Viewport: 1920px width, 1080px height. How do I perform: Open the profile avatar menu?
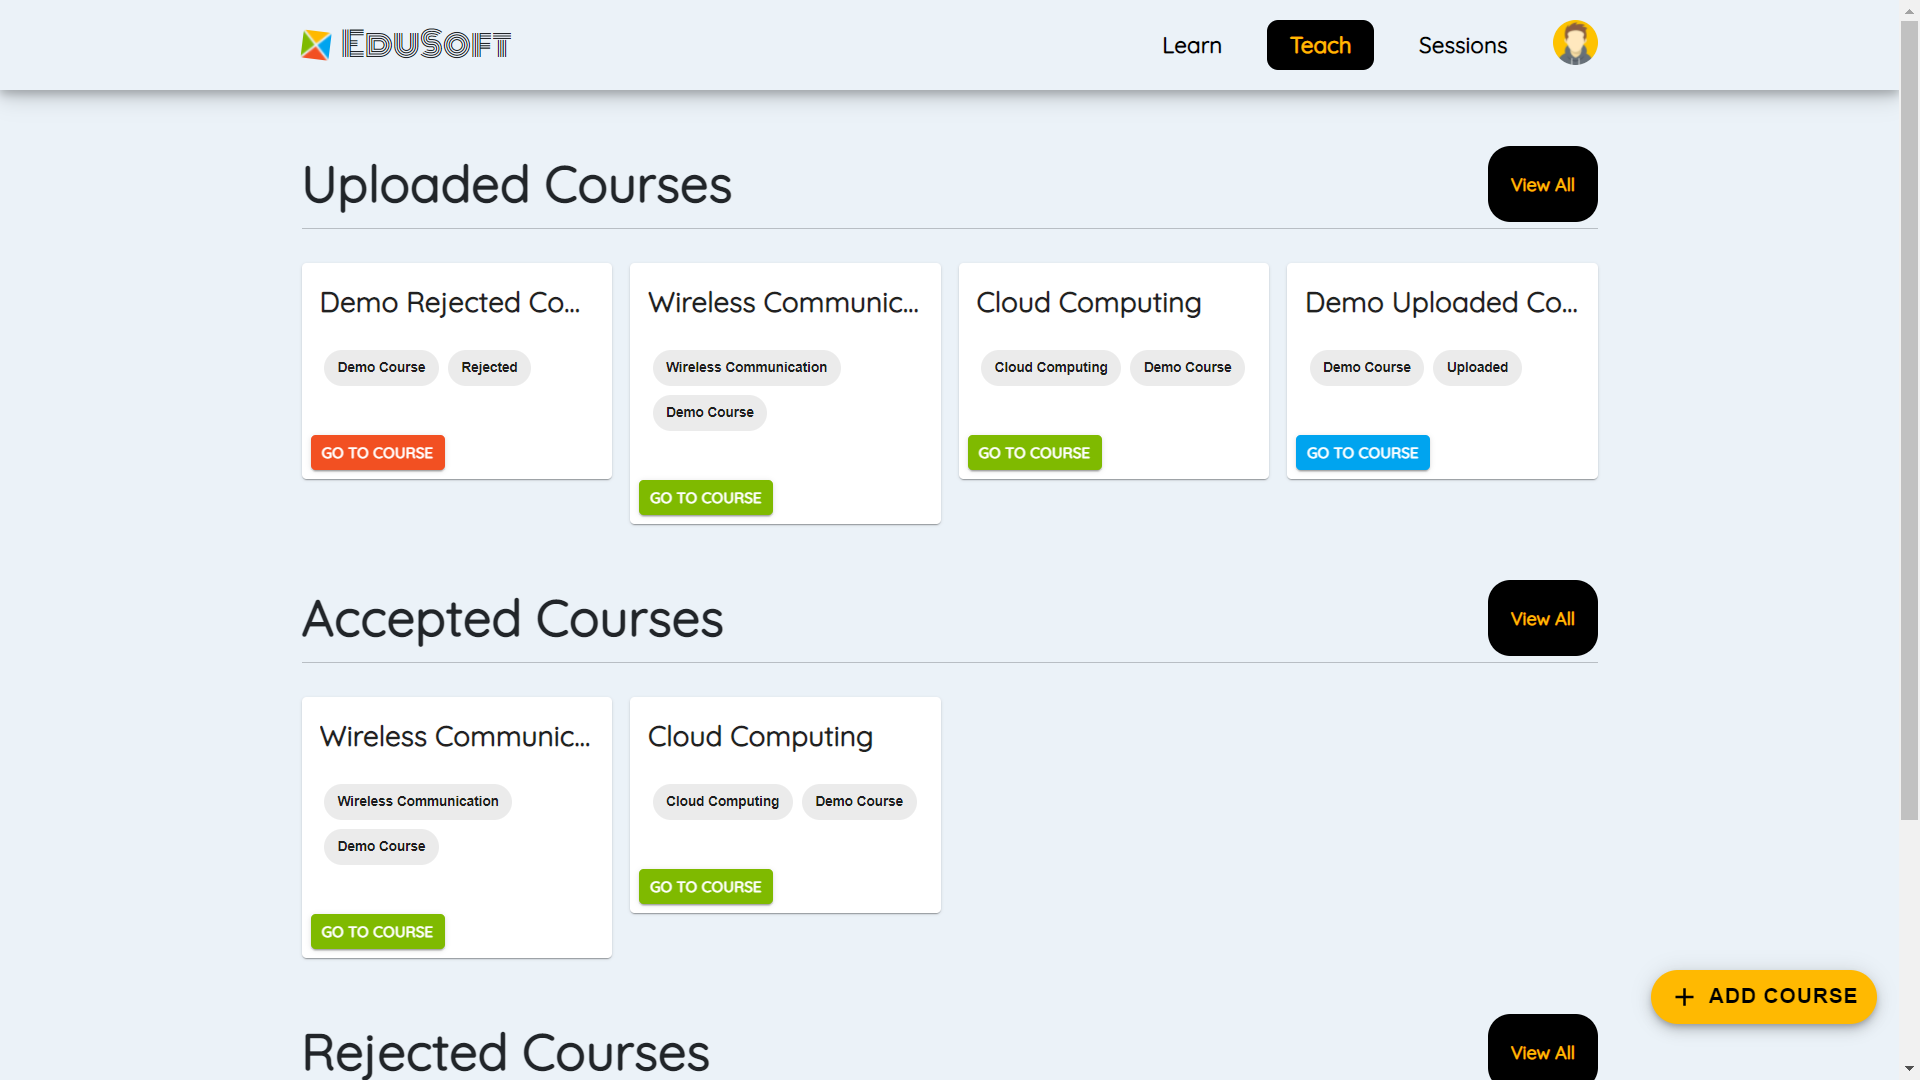(1575, 42)
